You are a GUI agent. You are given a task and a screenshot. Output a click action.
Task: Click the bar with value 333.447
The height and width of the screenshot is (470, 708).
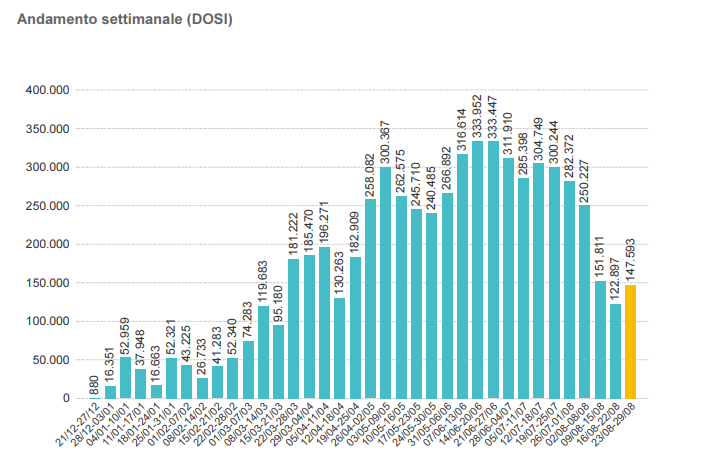[493, 270]
